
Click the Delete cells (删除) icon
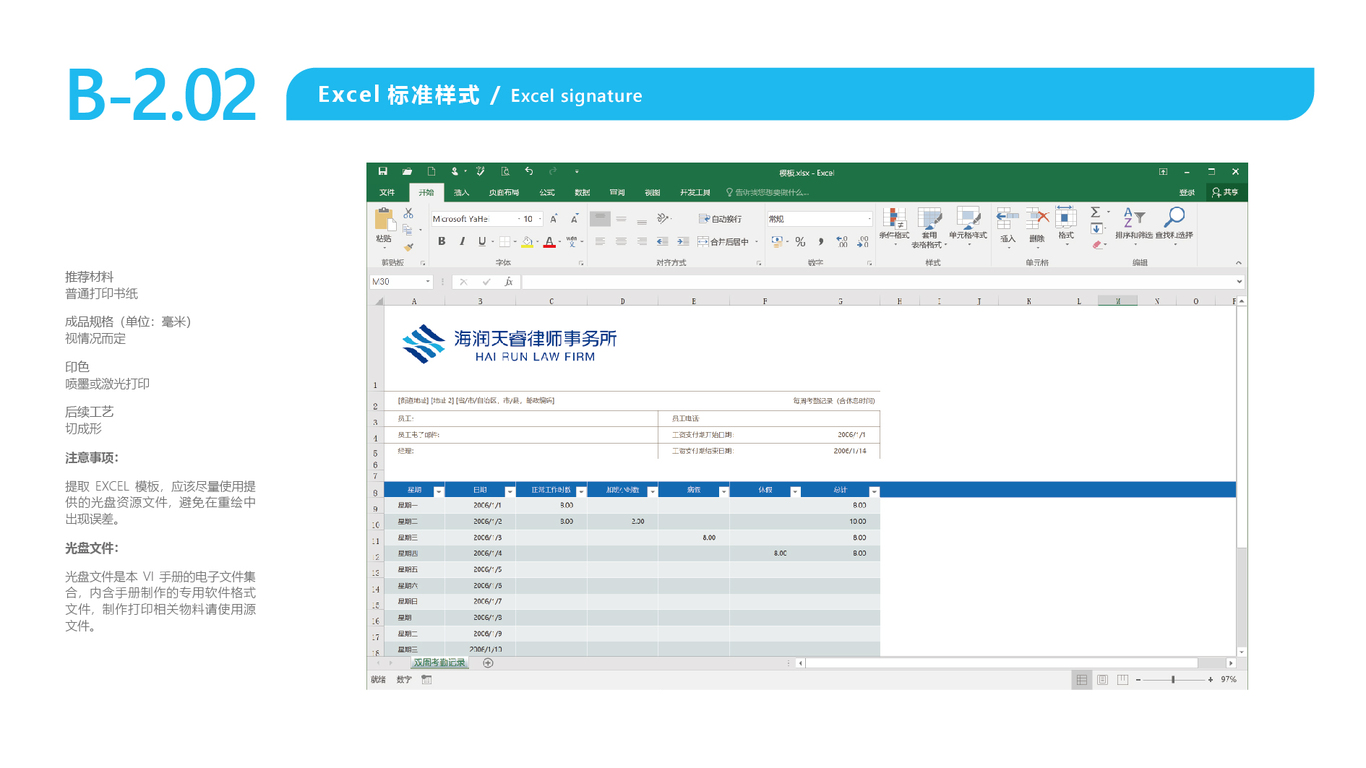(1037, 218)
